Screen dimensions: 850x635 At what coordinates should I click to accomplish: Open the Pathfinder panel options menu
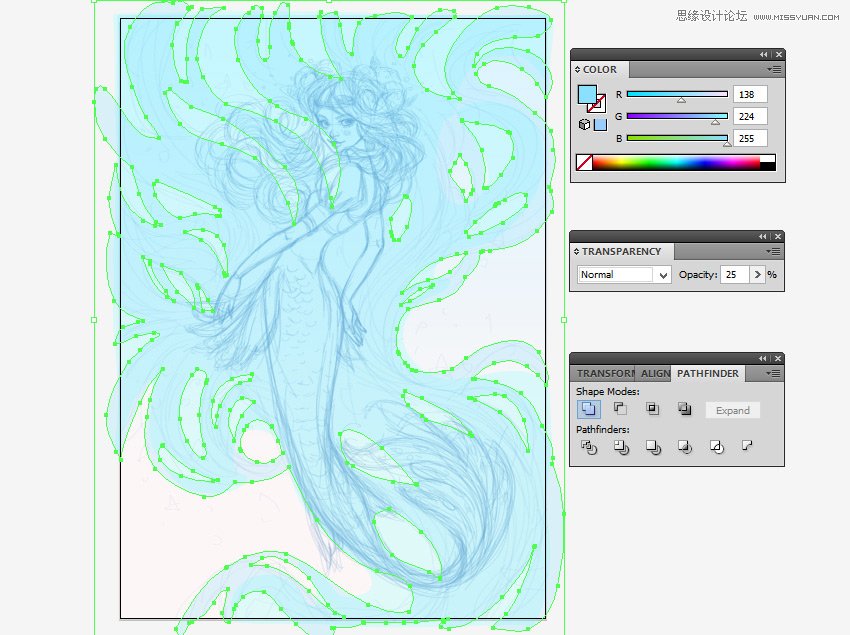coord(773,373)
